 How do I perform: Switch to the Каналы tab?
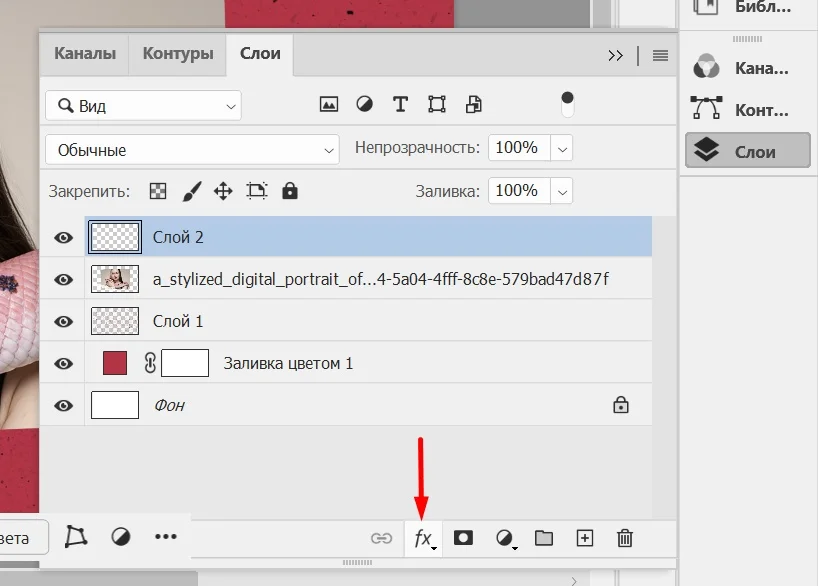click(85, 53)
